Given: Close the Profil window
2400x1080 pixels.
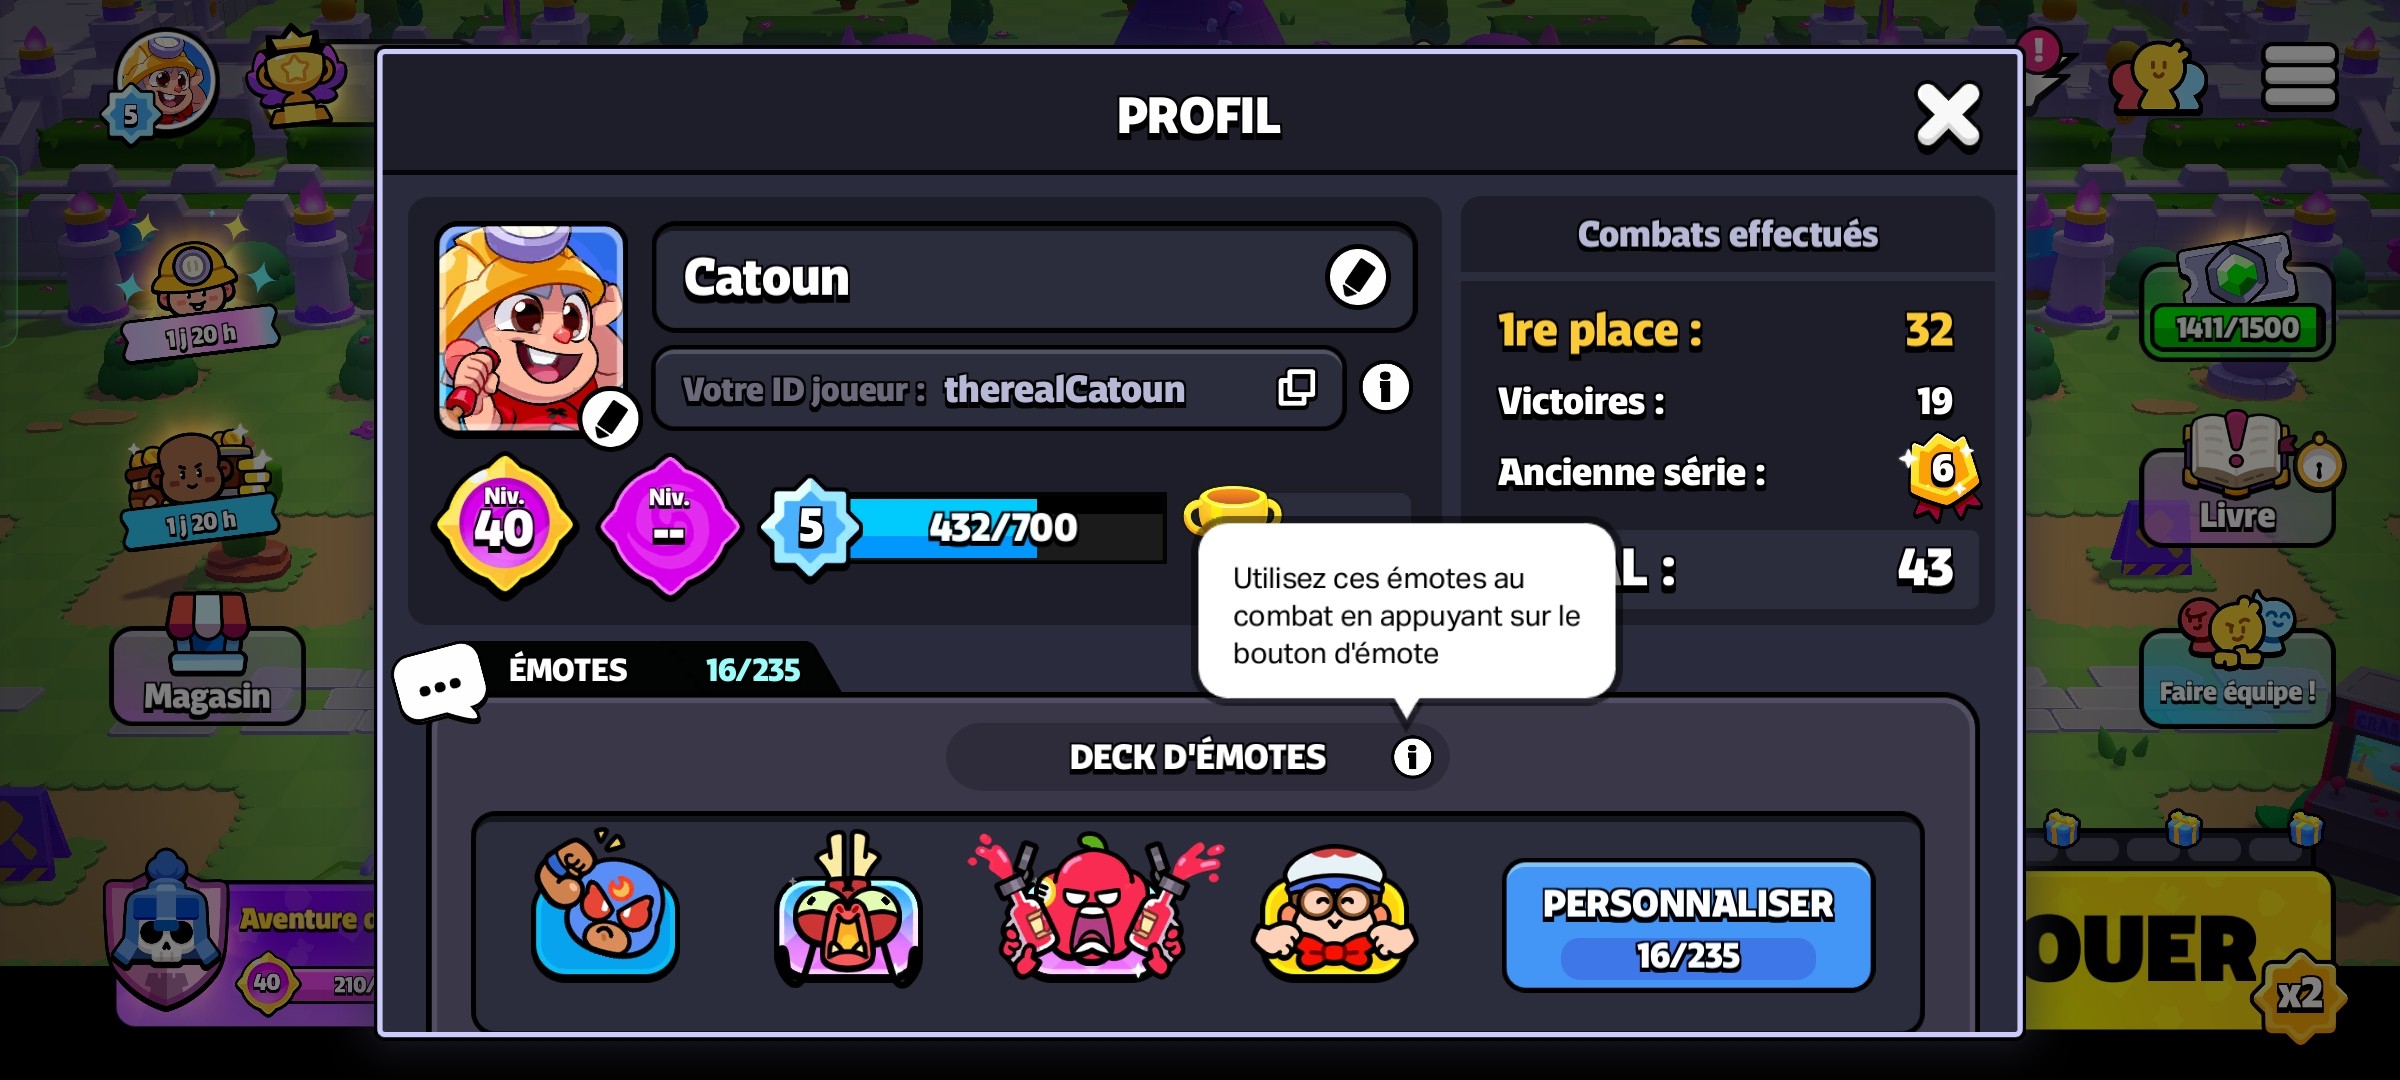Looking at the screenshot, I should pyautogui.click(x=1947, y=116).
